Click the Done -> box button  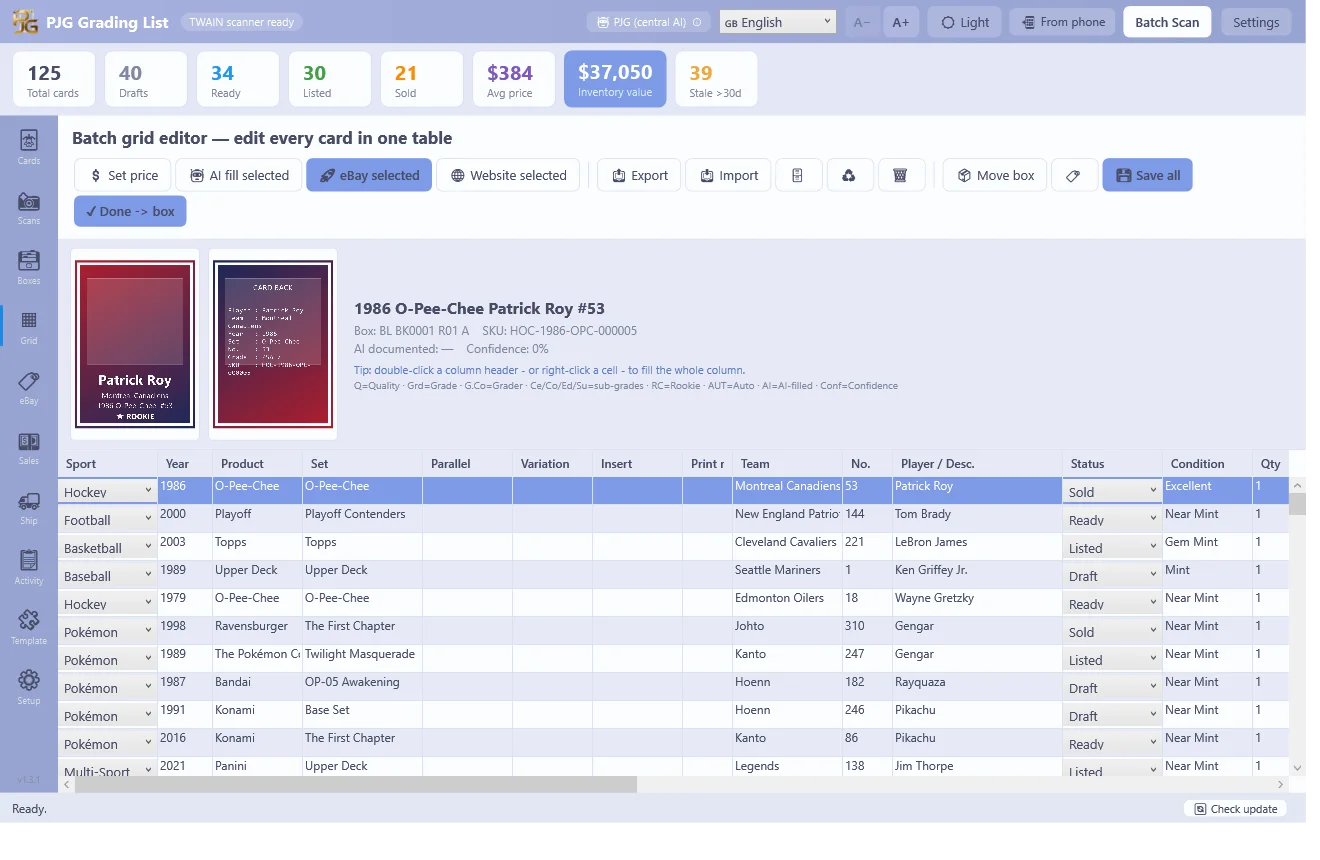[x=130, y=211]
